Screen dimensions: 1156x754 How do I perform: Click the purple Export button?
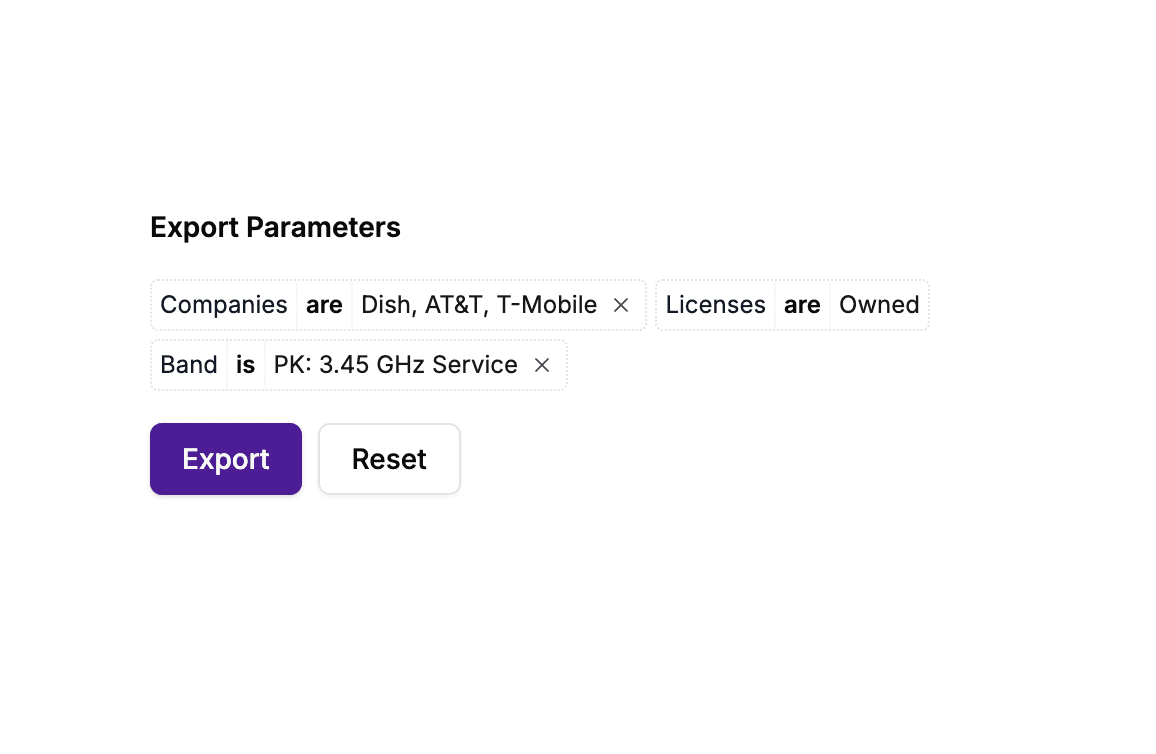tap(226, 459)
